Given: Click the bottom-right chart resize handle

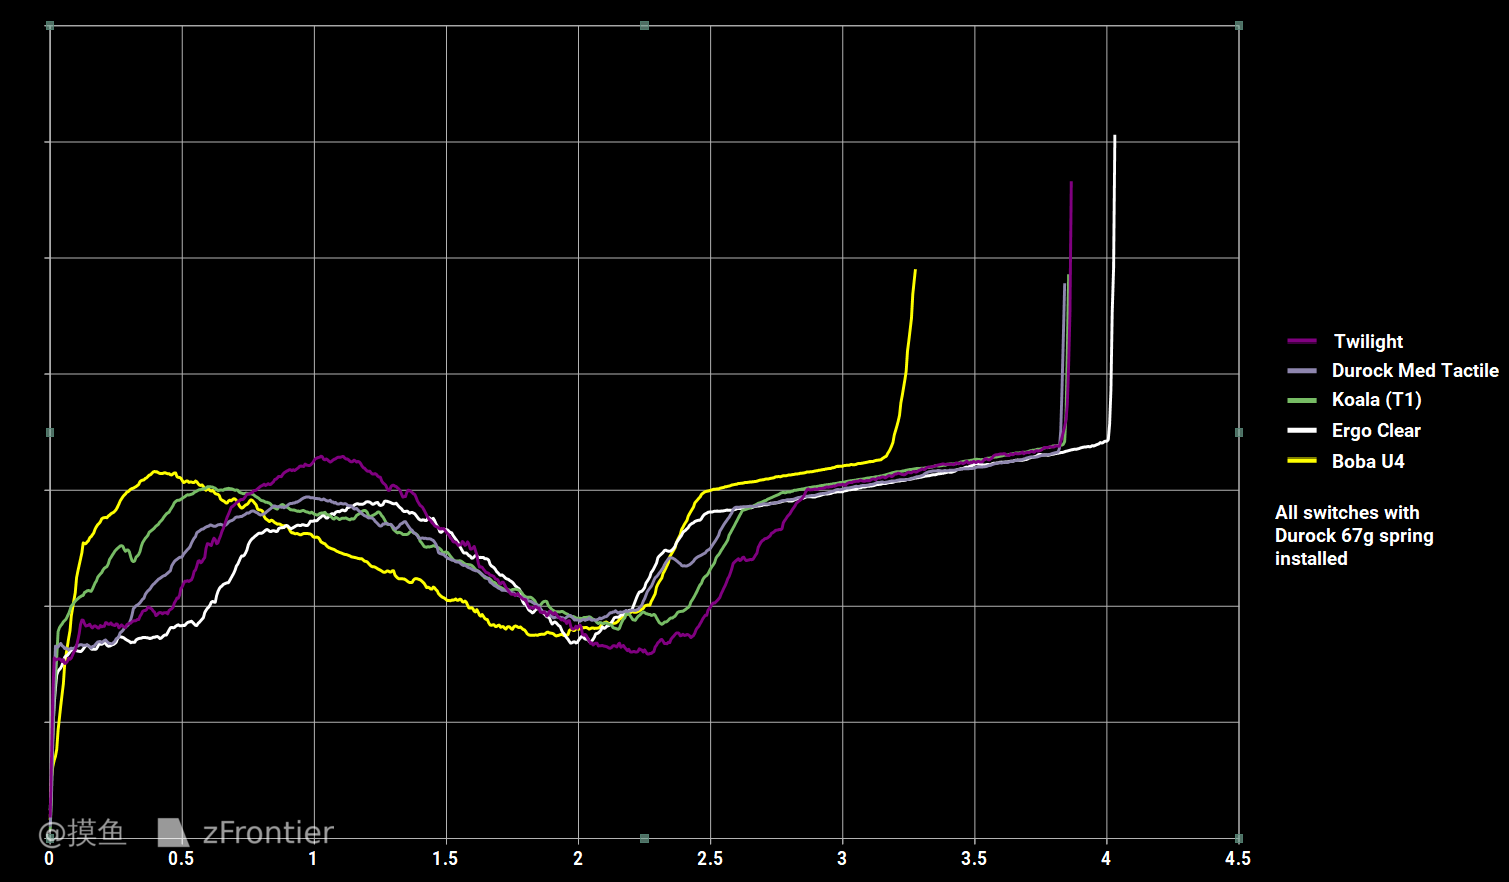Looking at the screenshot, I should [1239, 838].
